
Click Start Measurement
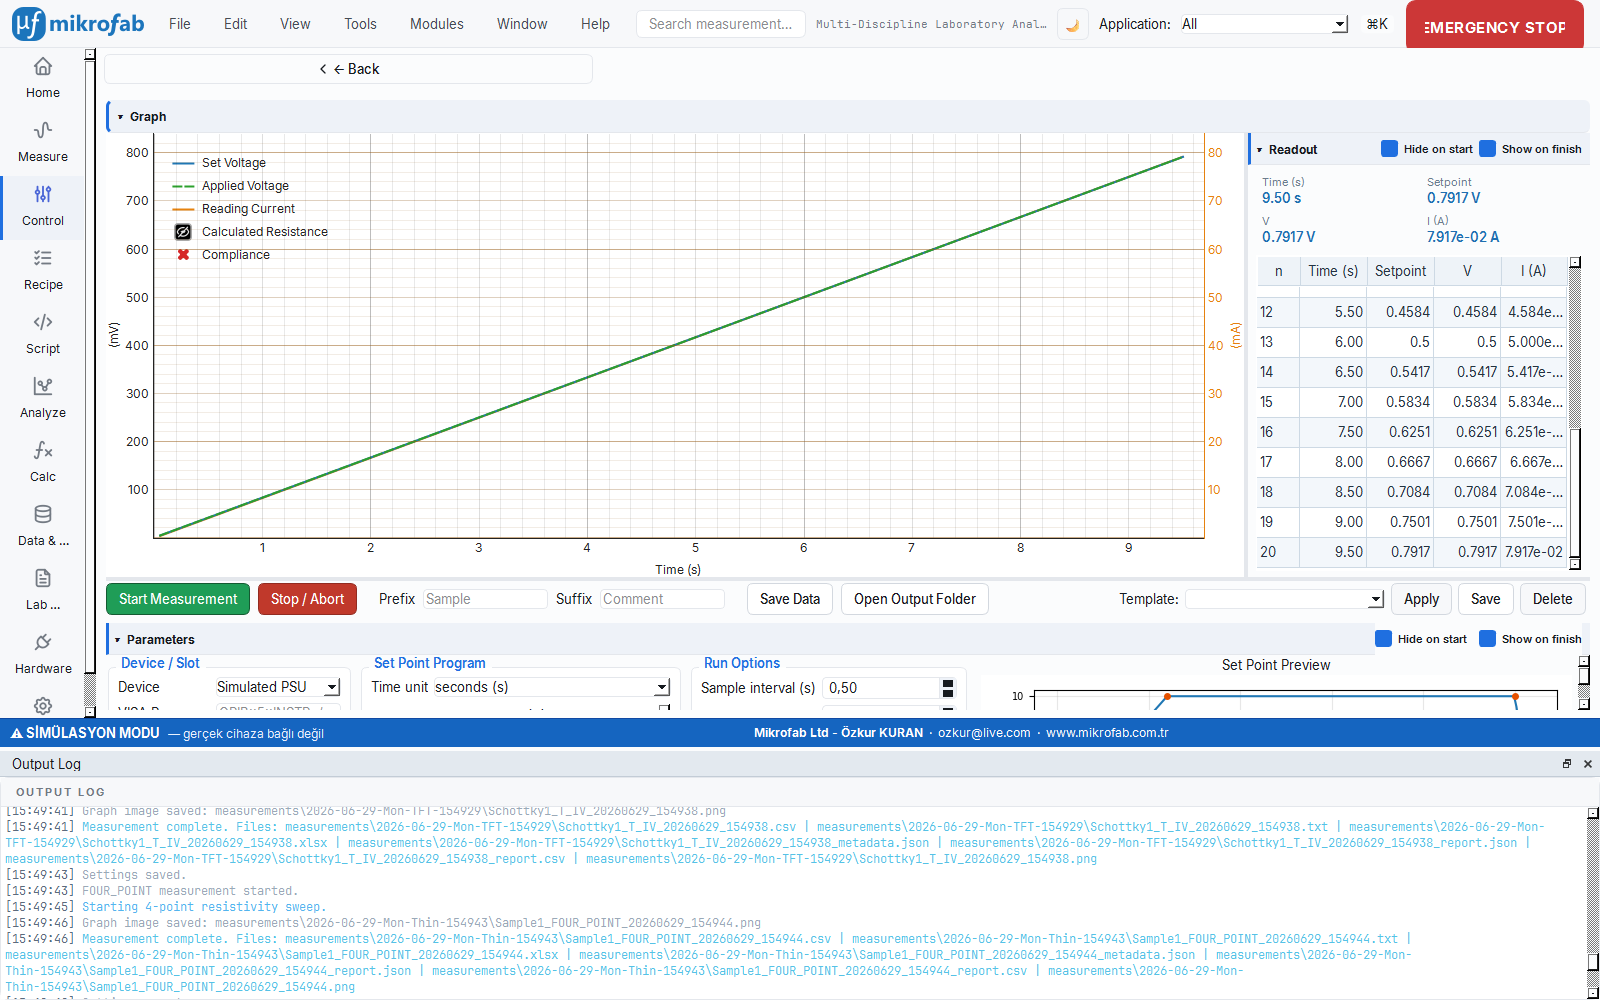178,599
